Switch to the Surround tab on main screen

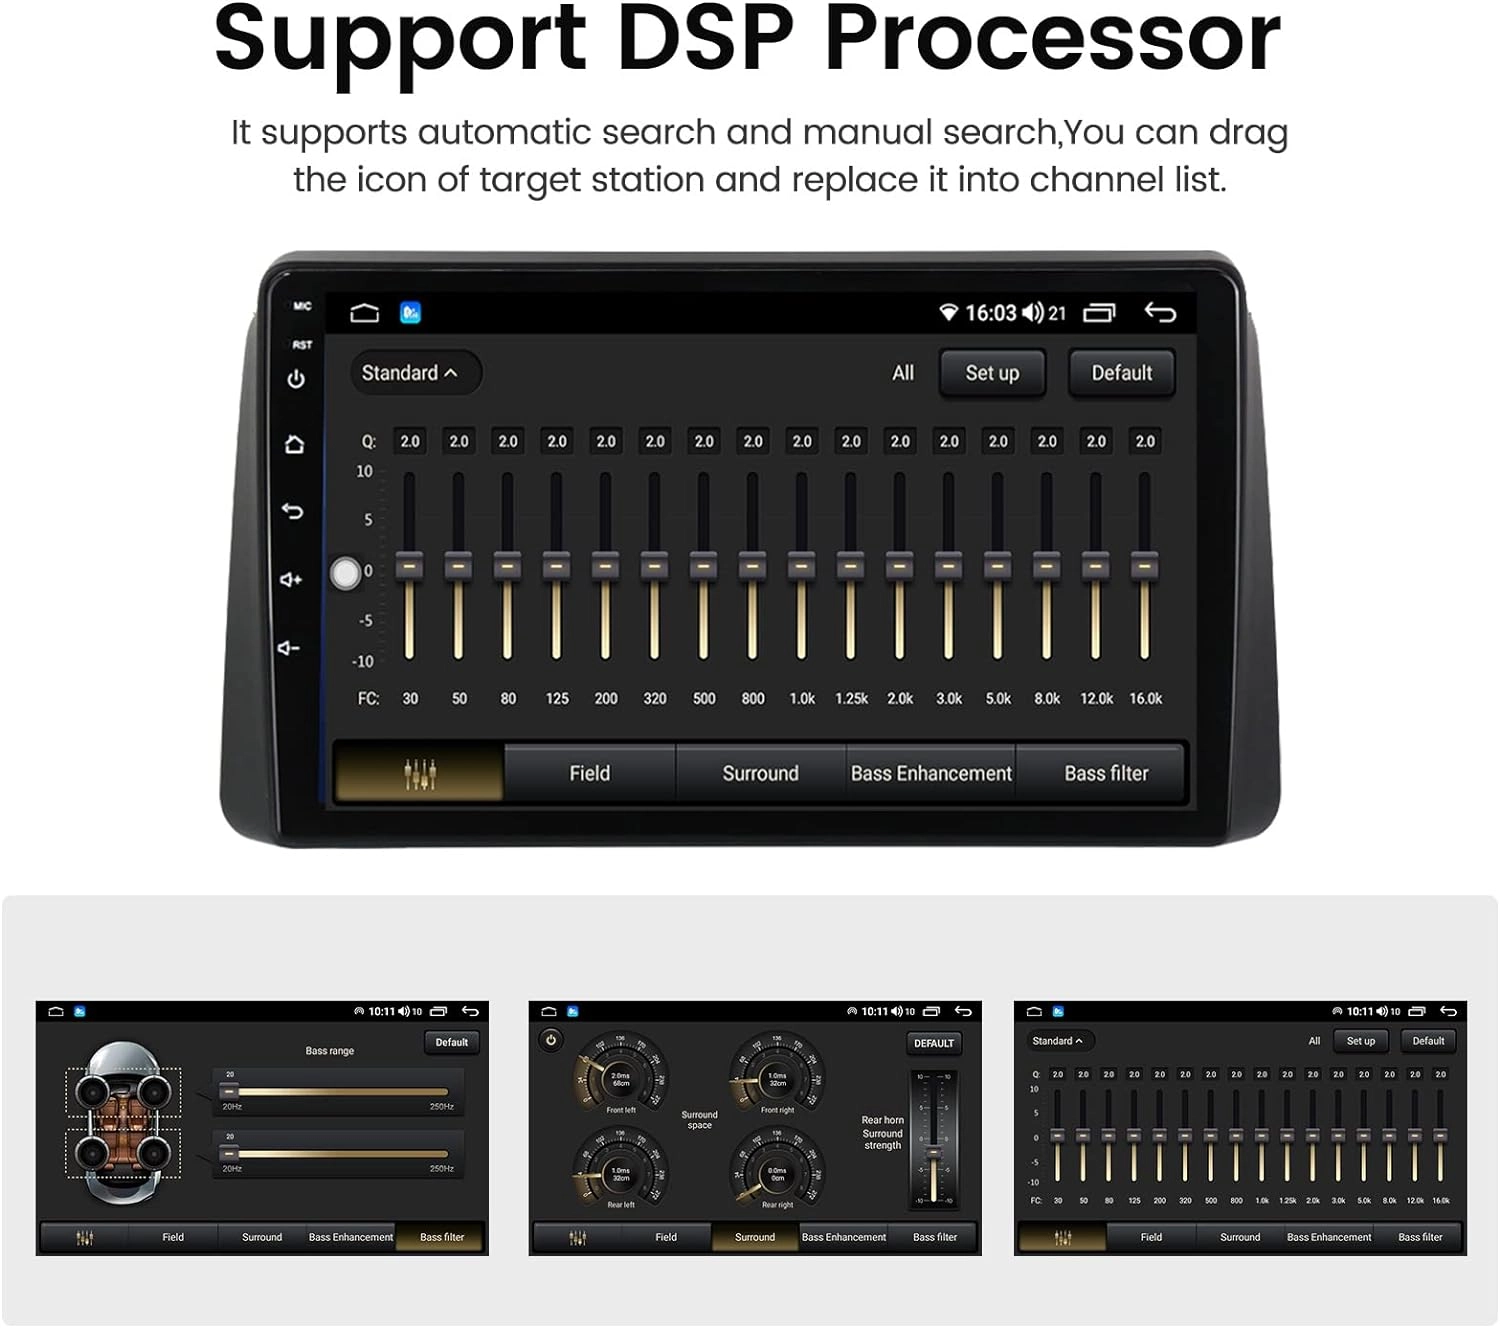(x=760, y=773)
